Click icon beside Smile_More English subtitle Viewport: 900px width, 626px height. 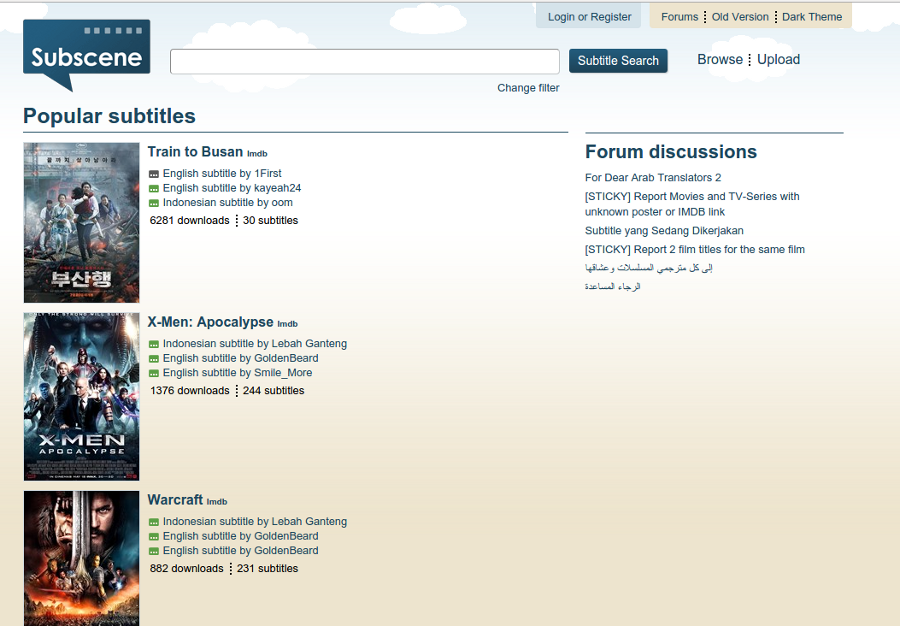(x=154, y=374)
